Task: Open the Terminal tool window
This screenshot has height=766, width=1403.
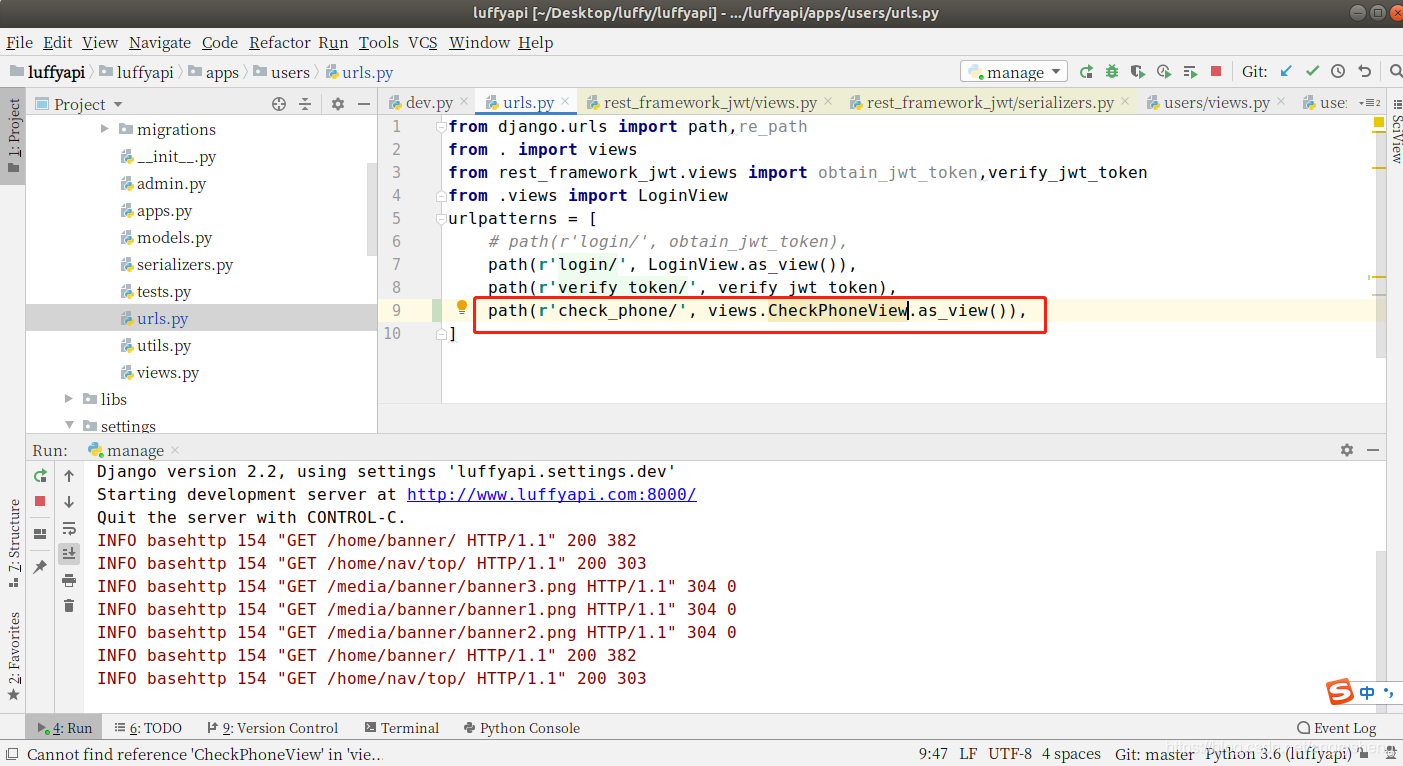Action: tap(401, 728)
